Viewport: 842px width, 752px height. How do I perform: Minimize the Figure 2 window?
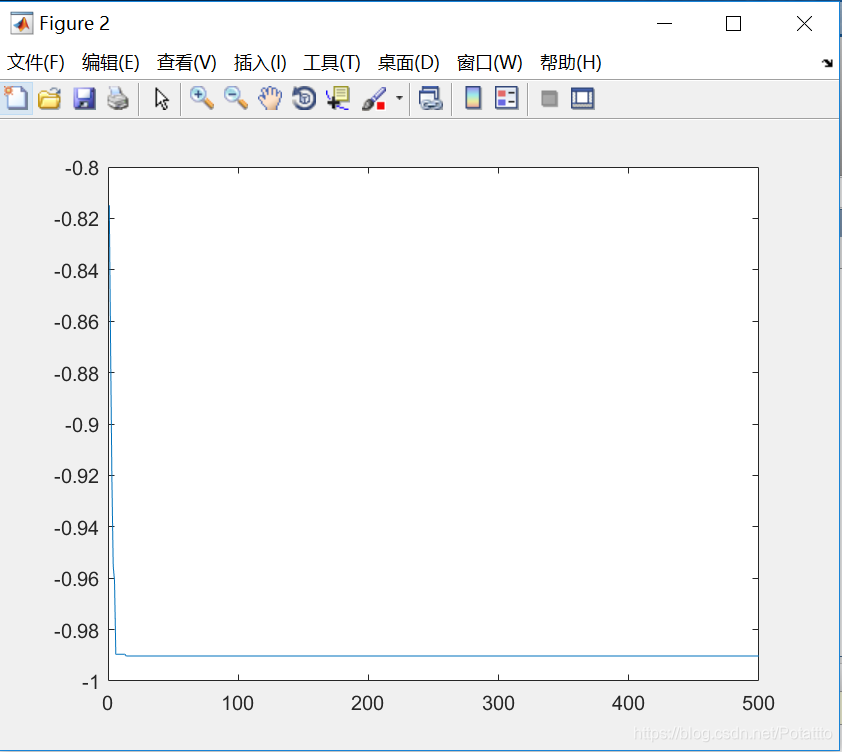coord(664,24)
